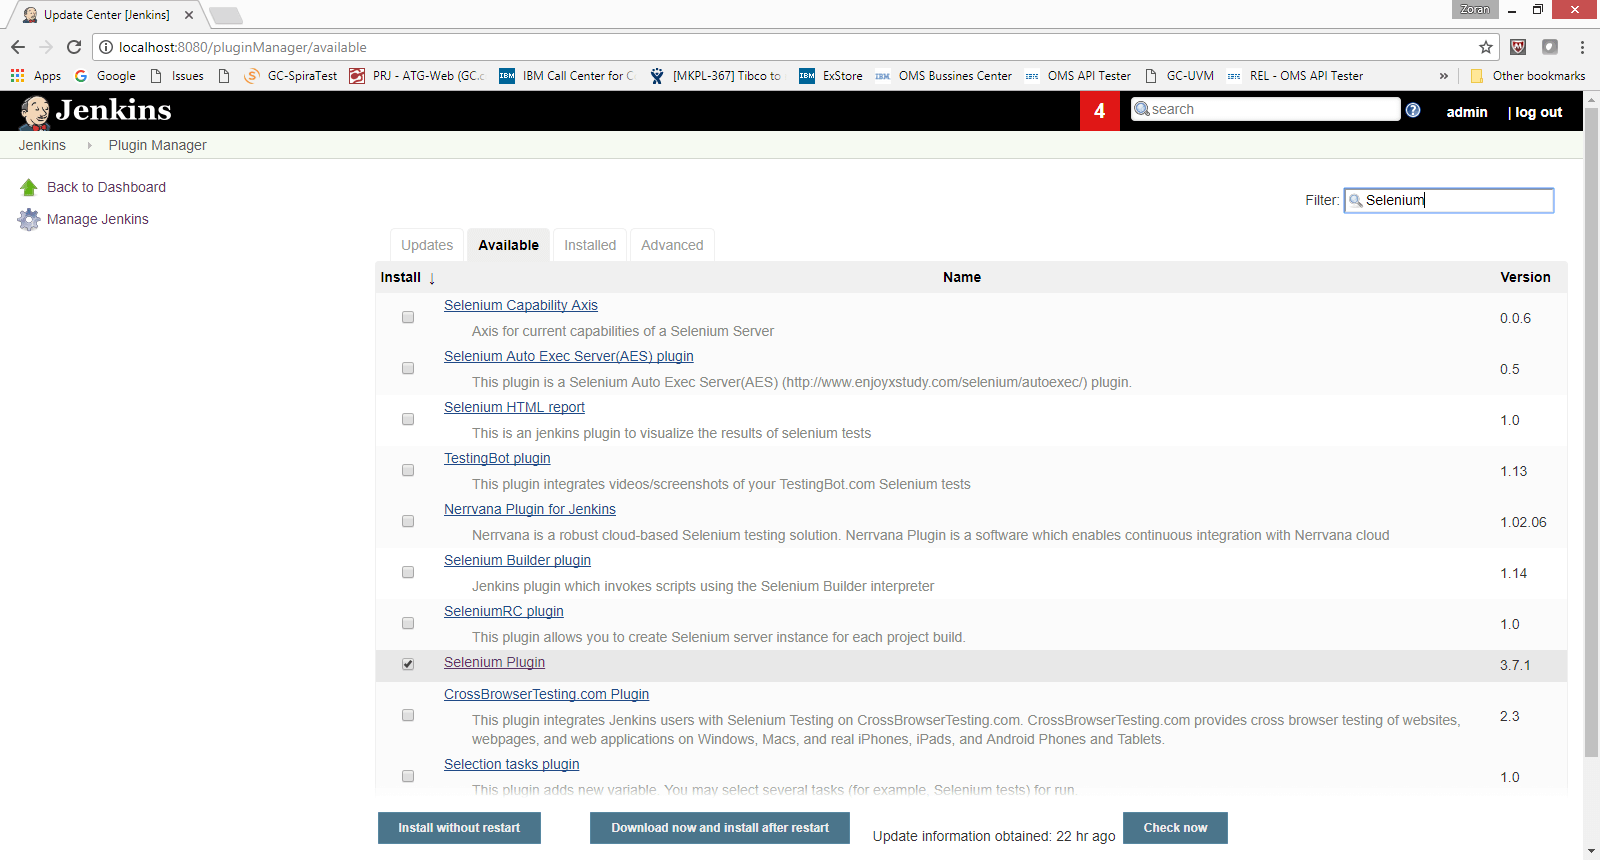
Task: Switch to the Available tab
Action: click(x=508, y=245)
